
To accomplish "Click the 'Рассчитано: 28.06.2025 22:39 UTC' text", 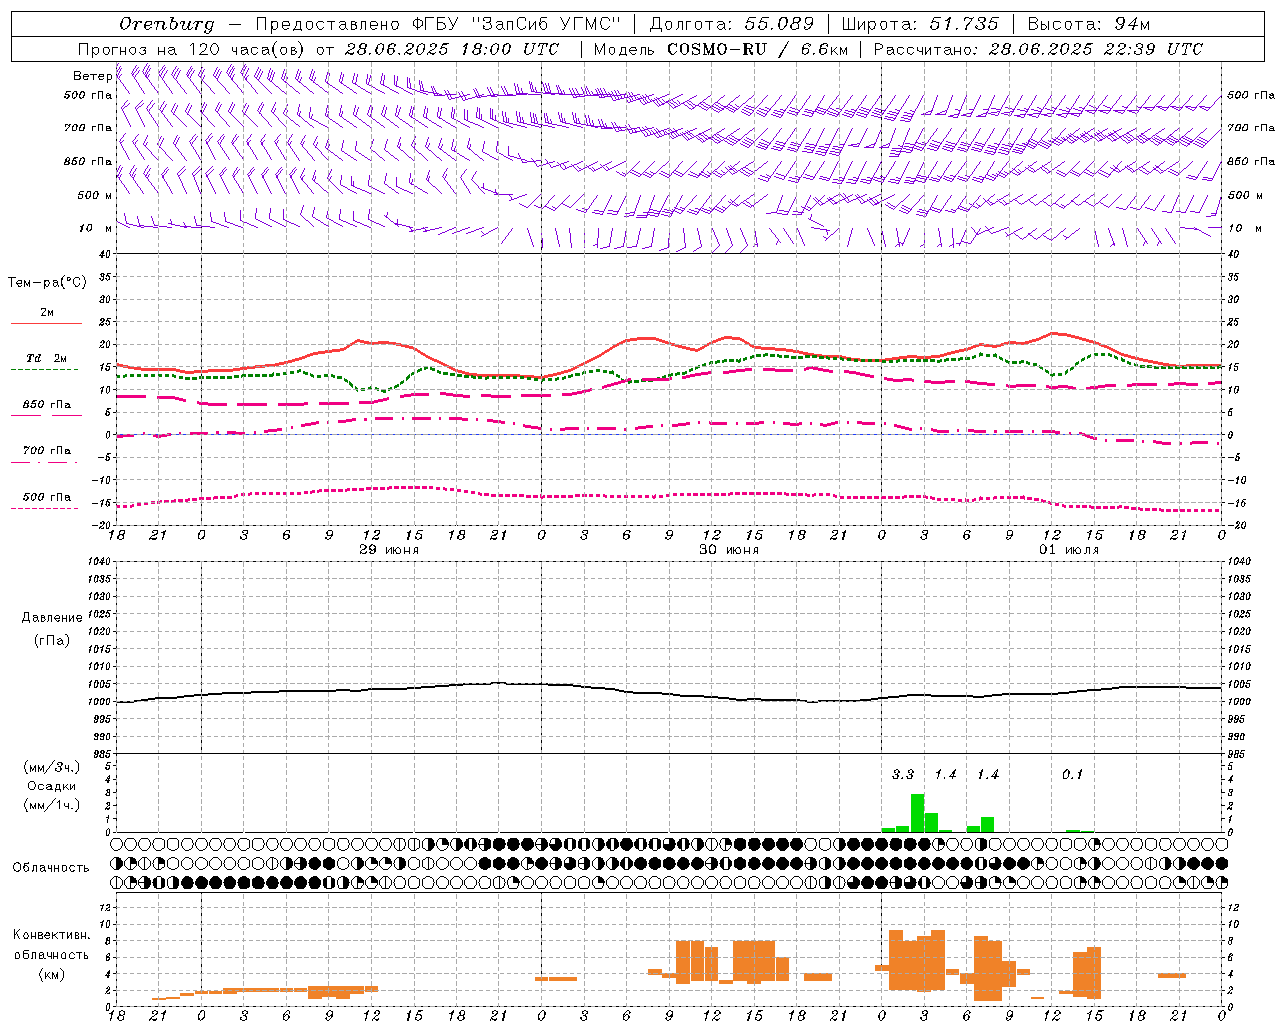I will click(1038, 49).
